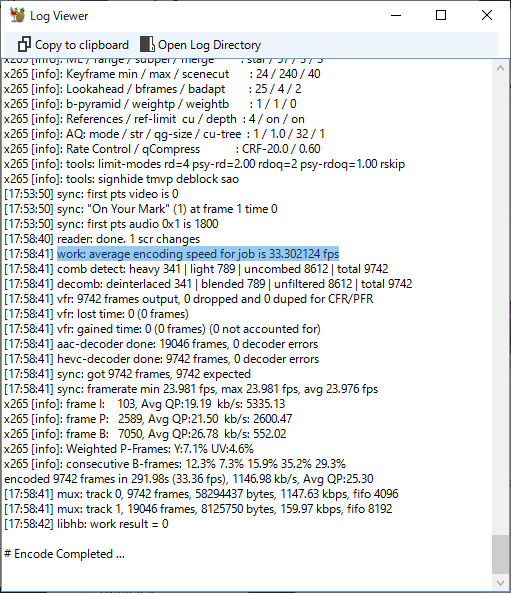Screen dimensions: 511x593
Task: Click the empty scrollbar track above the thumb
Action: (x=500, y=303)
